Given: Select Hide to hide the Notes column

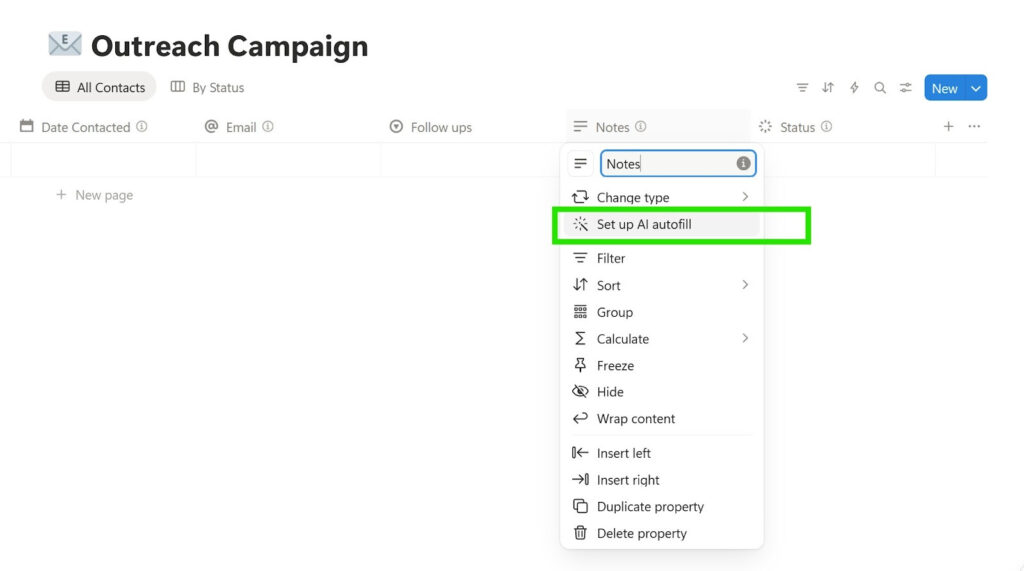Looking at the screenshot, I should [x=662, y=391].
